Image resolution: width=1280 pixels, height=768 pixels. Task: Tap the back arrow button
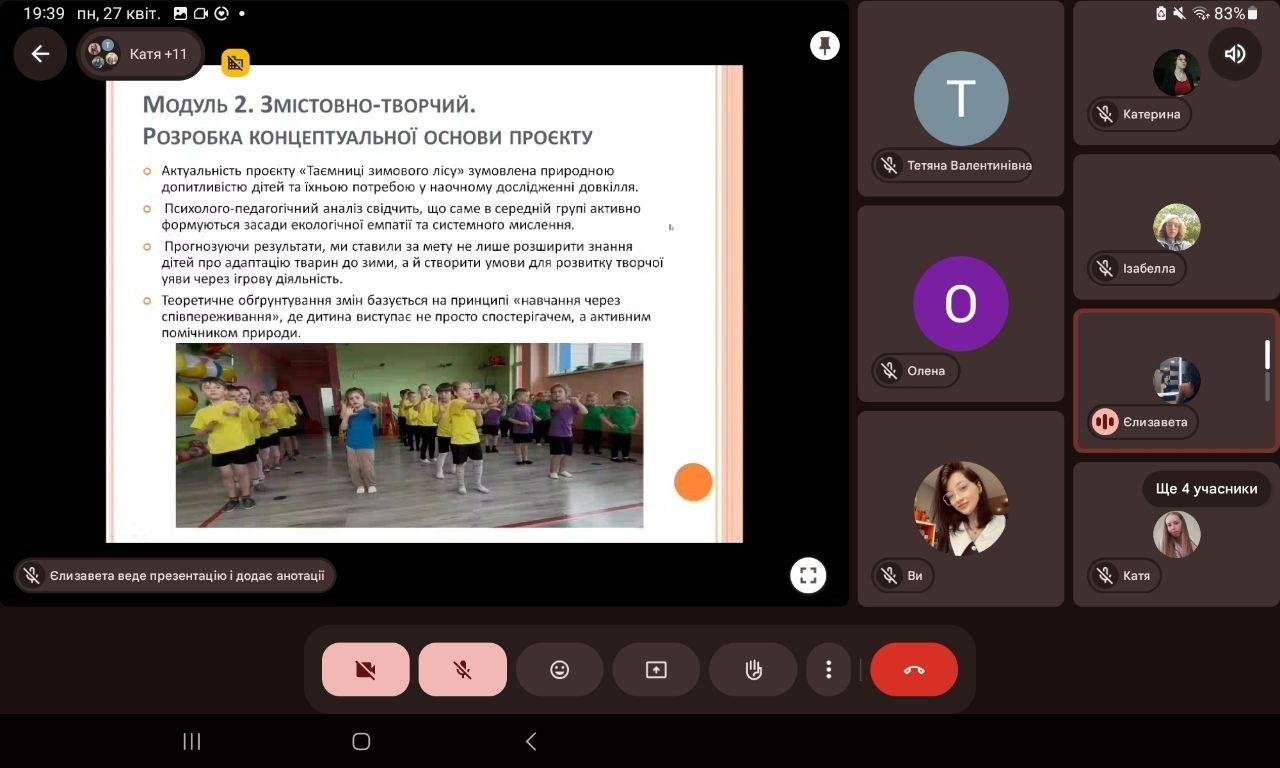click(x=40, y=54)
